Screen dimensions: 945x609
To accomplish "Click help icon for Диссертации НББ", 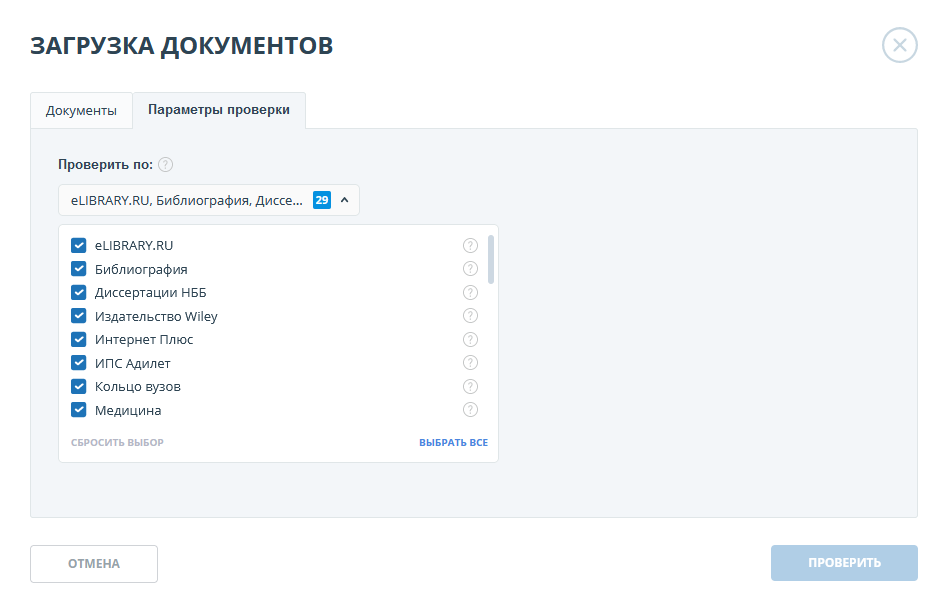I will 470,293.
